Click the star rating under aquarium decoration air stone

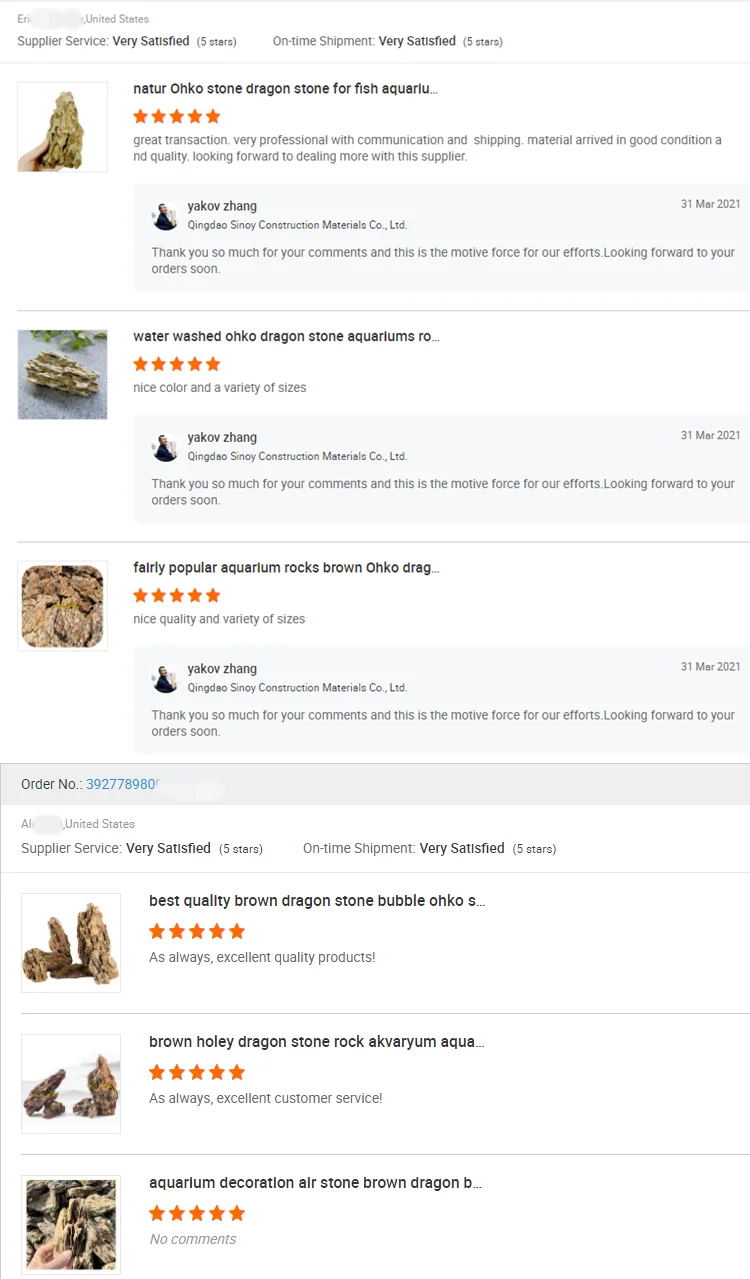click(197, 1213)
